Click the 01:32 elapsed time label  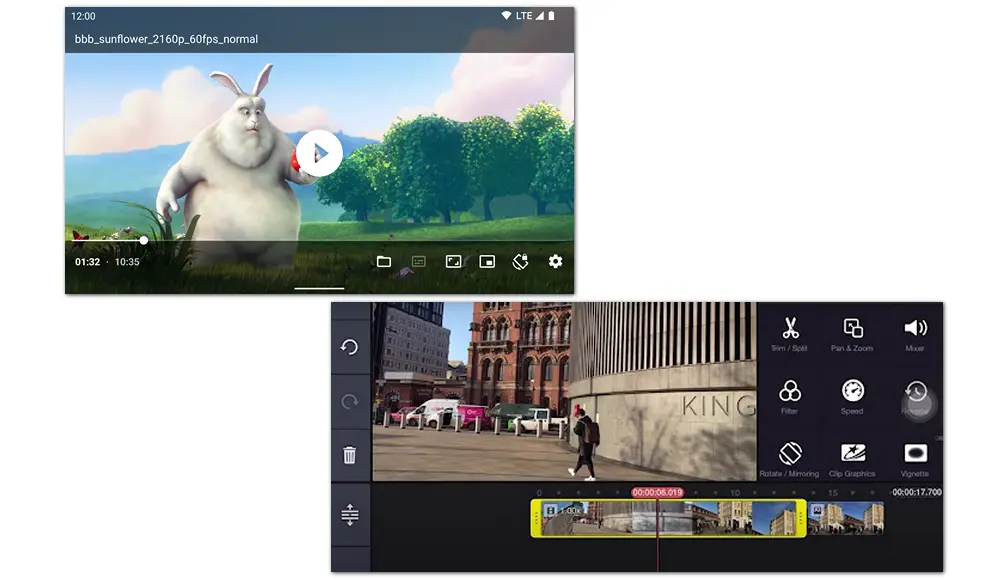(x=87, y=262)
